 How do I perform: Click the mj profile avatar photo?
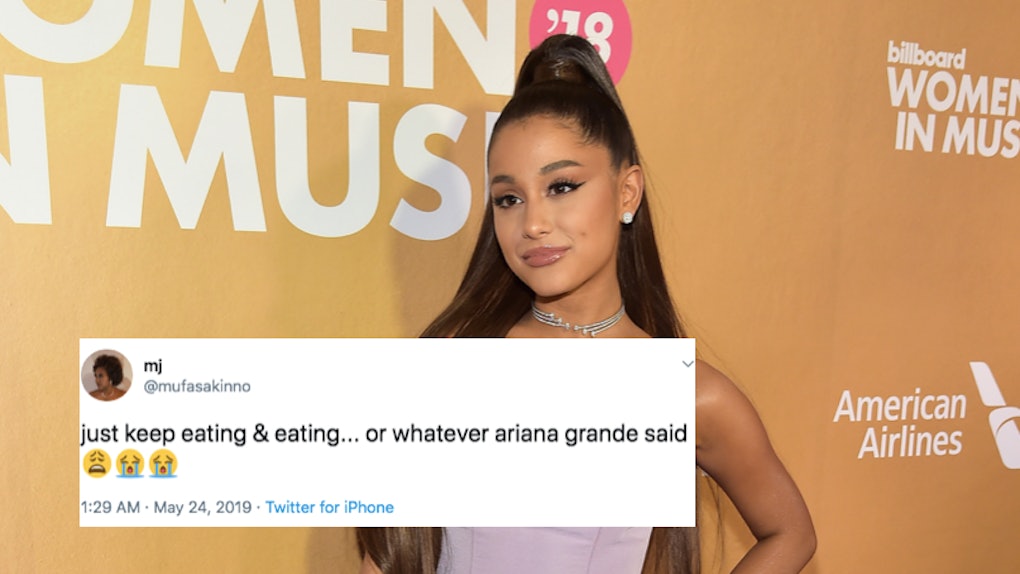(107, 375)
